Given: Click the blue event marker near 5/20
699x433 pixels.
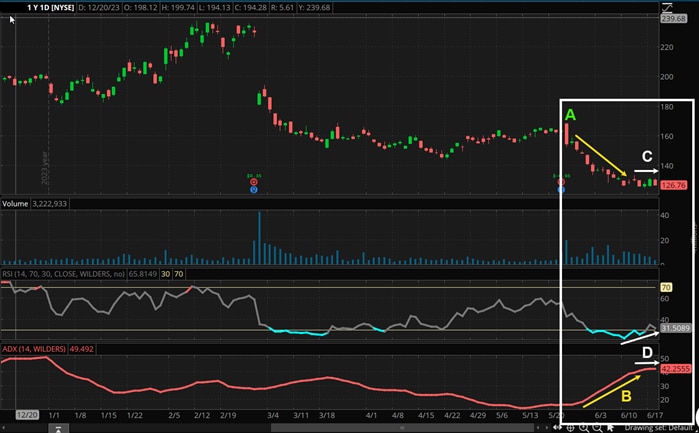Looking at the screenshot, I should (561, 190).
